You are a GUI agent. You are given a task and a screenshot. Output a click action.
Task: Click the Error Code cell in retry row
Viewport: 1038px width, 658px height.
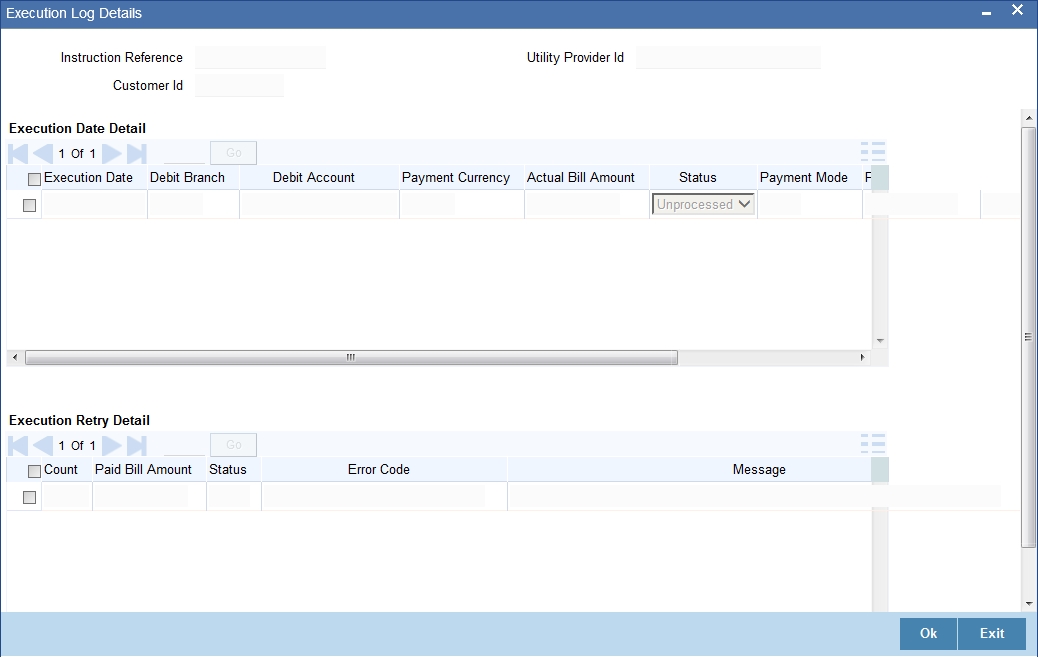pos(374,496)
